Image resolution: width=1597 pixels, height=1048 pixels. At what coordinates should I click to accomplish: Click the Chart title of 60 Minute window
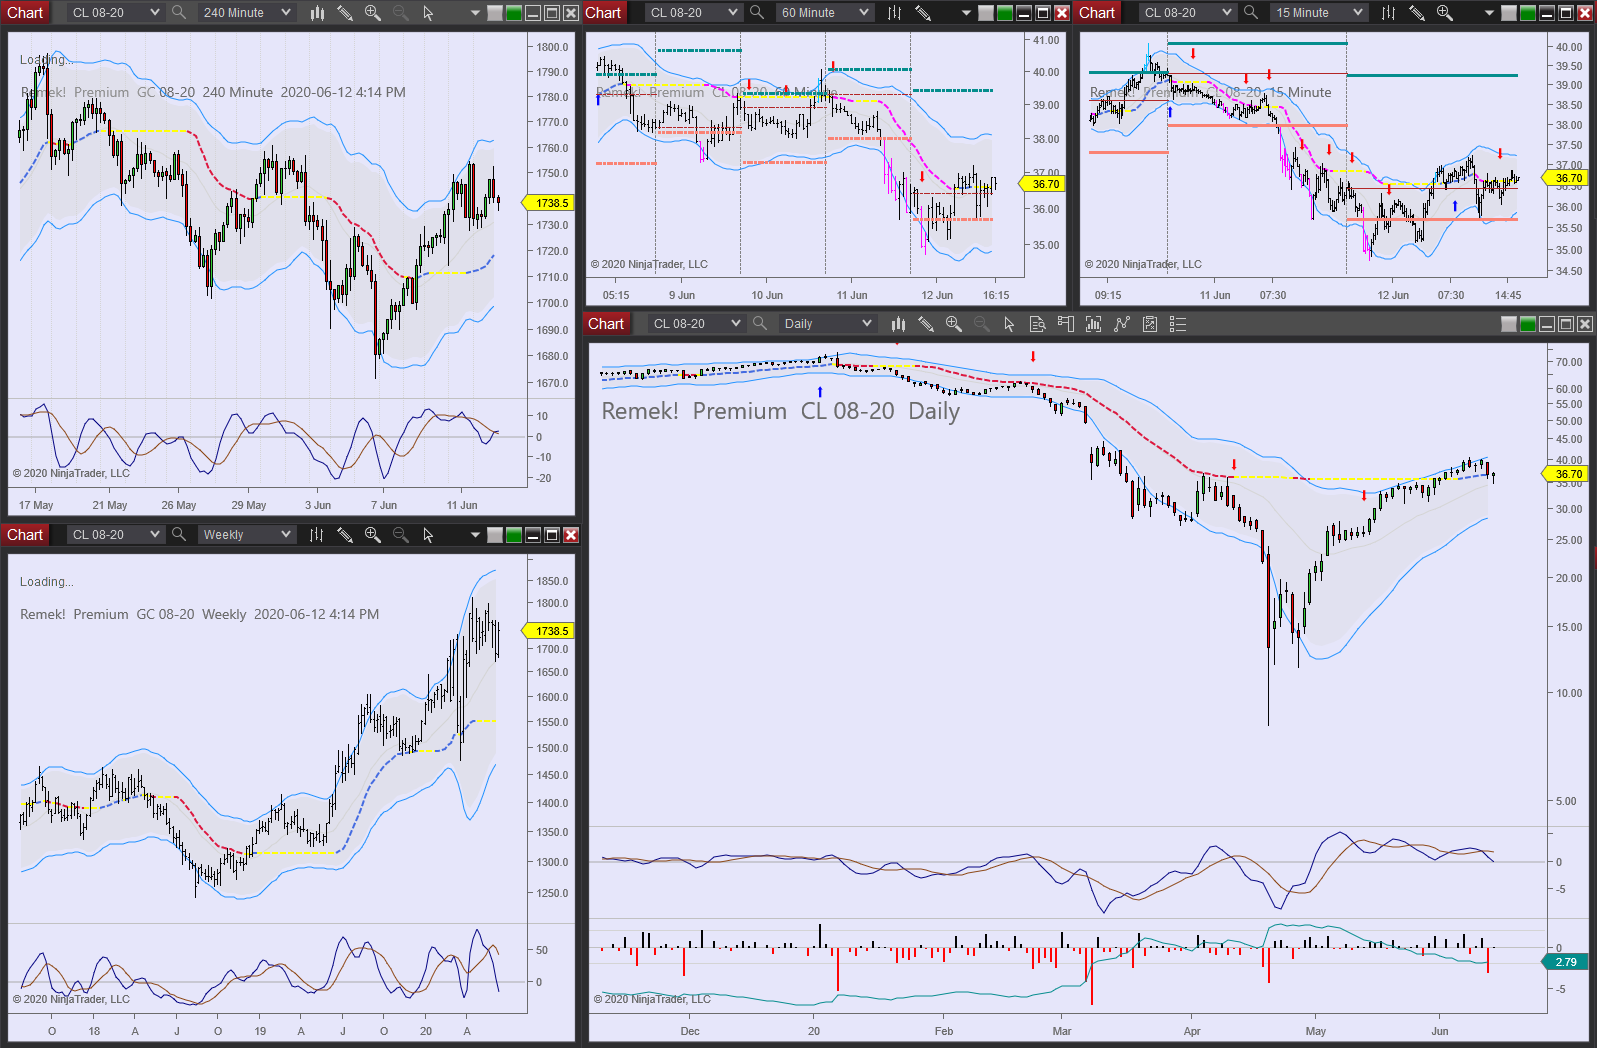(603, 13)
